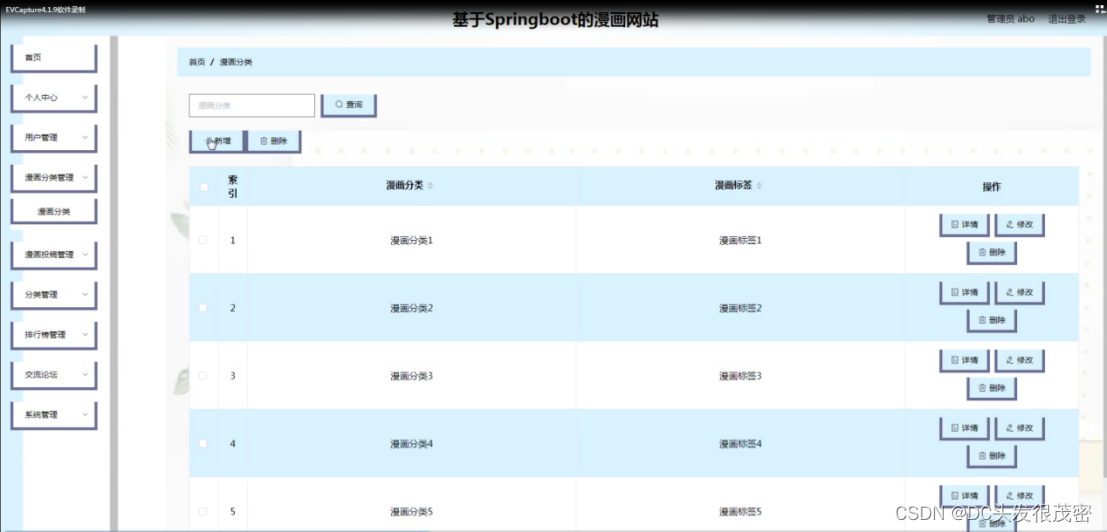Click the 漫画标签3 table cell
1107x532 pixels.
741,376
